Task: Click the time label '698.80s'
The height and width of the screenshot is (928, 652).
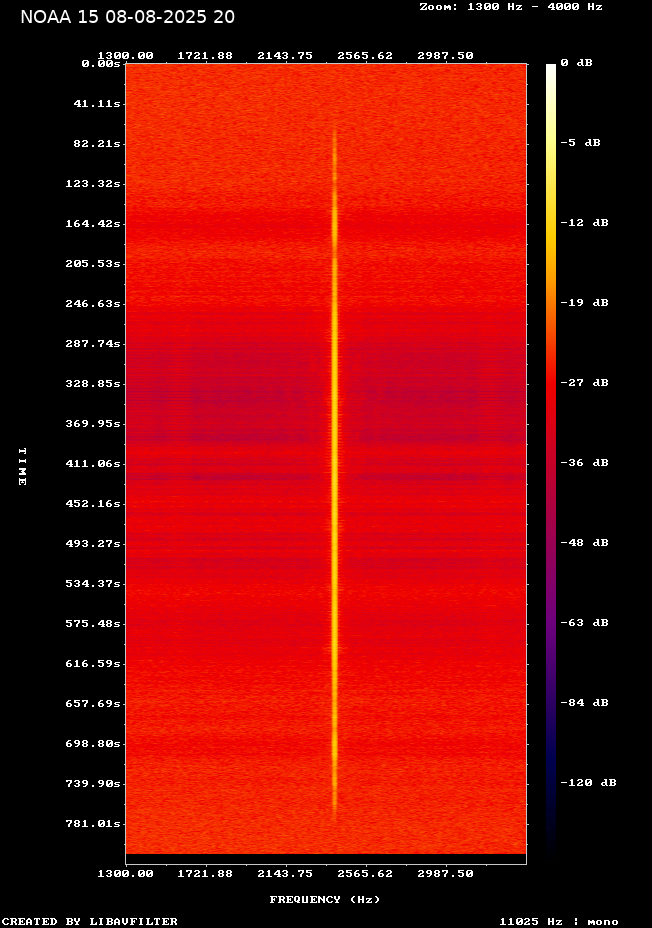Action: 93,743
